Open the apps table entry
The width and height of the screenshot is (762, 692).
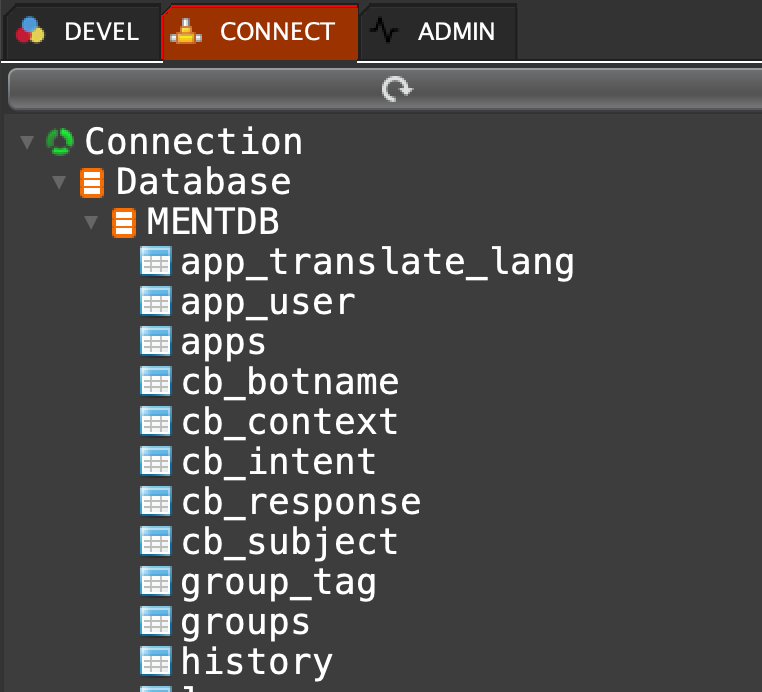pyautogui.click(x=223, y=342)
